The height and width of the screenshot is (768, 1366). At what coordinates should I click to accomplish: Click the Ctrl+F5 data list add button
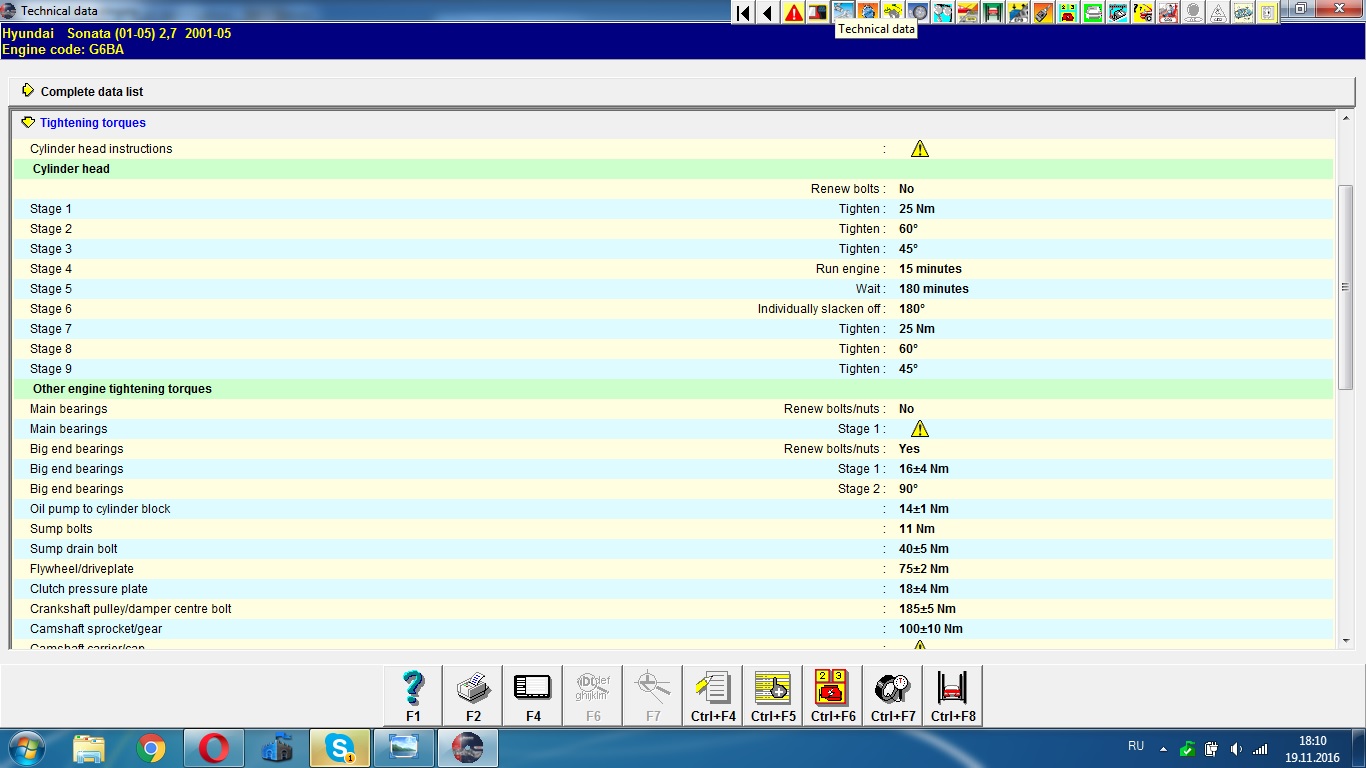tap(773, 694)
